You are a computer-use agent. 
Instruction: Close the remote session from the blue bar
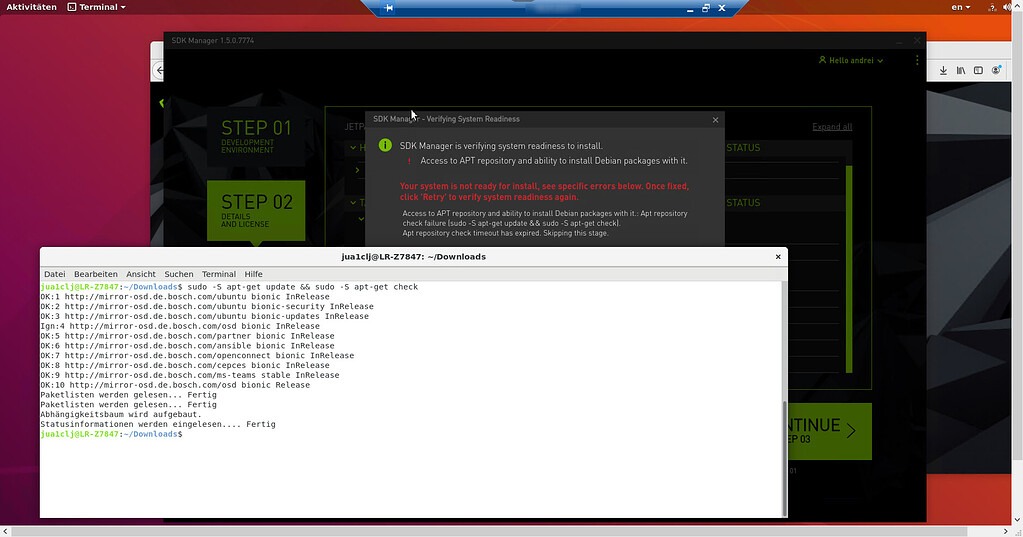pos(722,8)
